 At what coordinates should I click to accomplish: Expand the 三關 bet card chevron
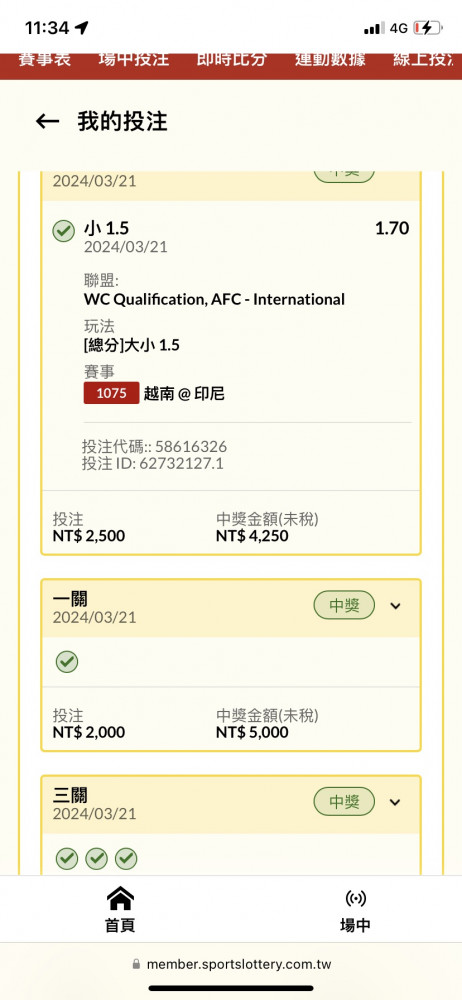(396, 802)
